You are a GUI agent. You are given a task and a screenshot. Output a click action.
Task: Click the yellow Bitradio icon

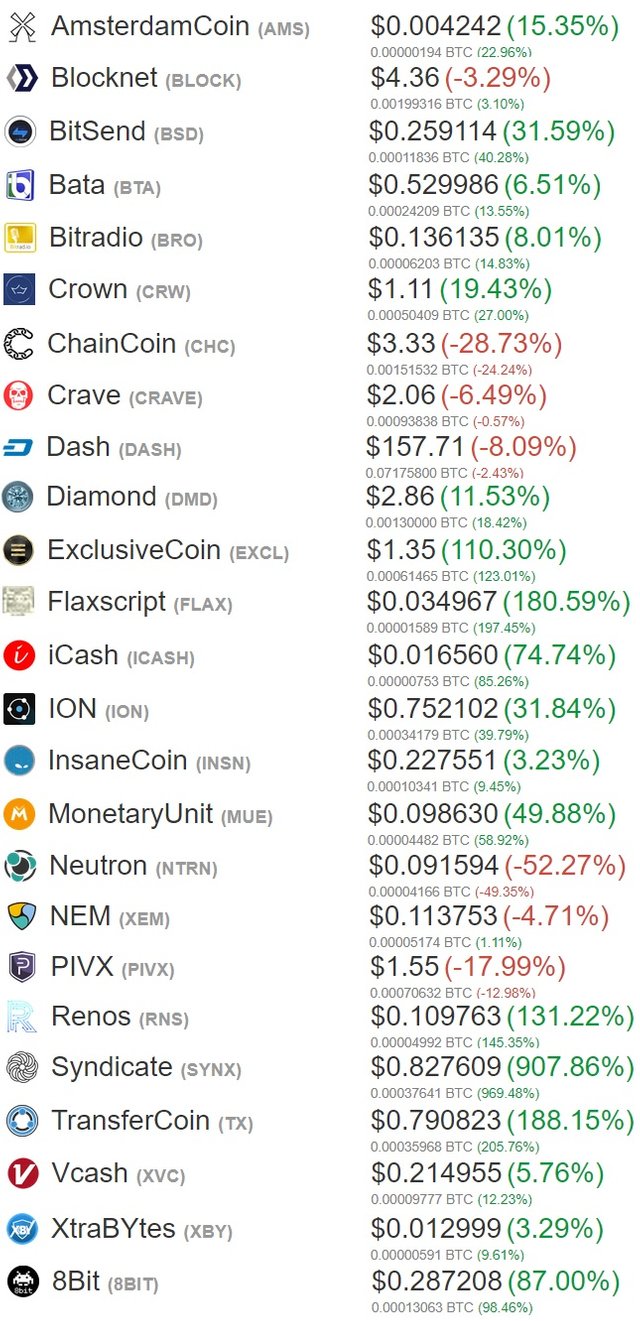click(x=20, y=238)
